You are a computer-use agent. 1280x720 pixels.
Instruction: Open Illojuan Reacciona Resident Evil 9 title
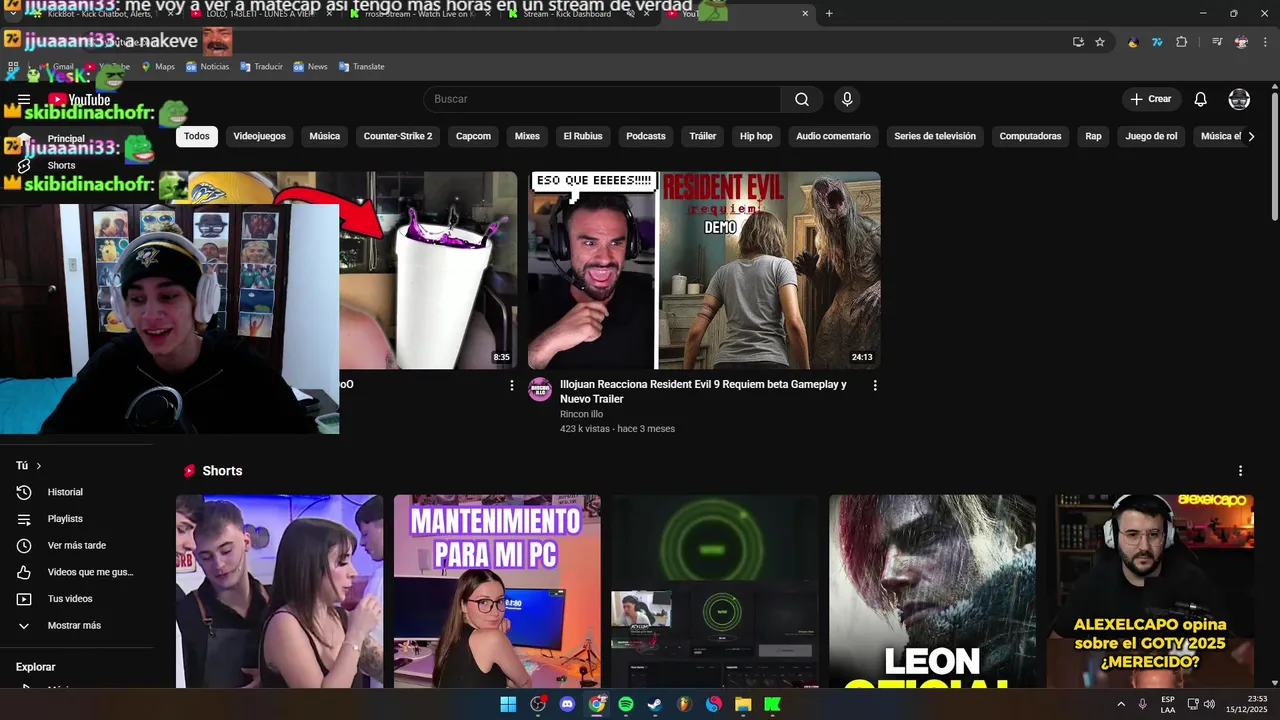(703, 391)
